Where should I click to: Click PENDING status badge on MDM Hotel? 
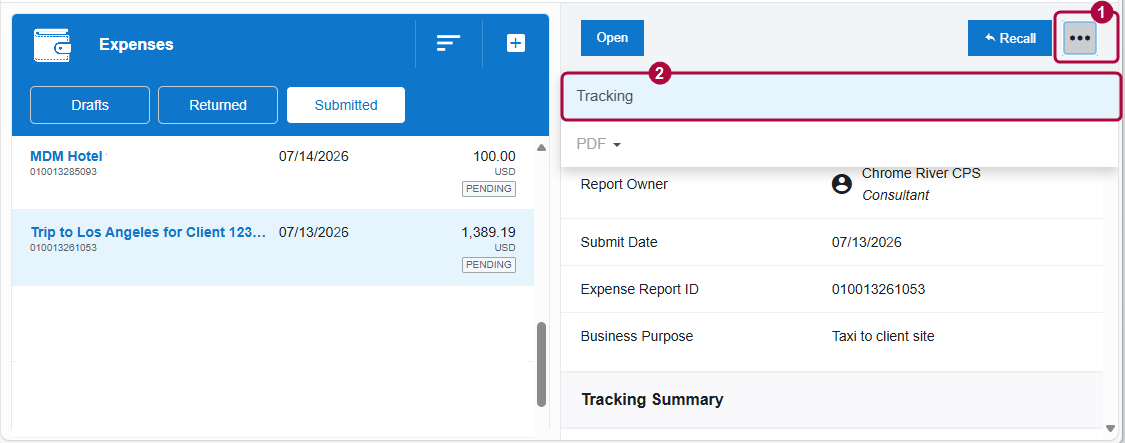pyautogui.click(x=488, y=189)
